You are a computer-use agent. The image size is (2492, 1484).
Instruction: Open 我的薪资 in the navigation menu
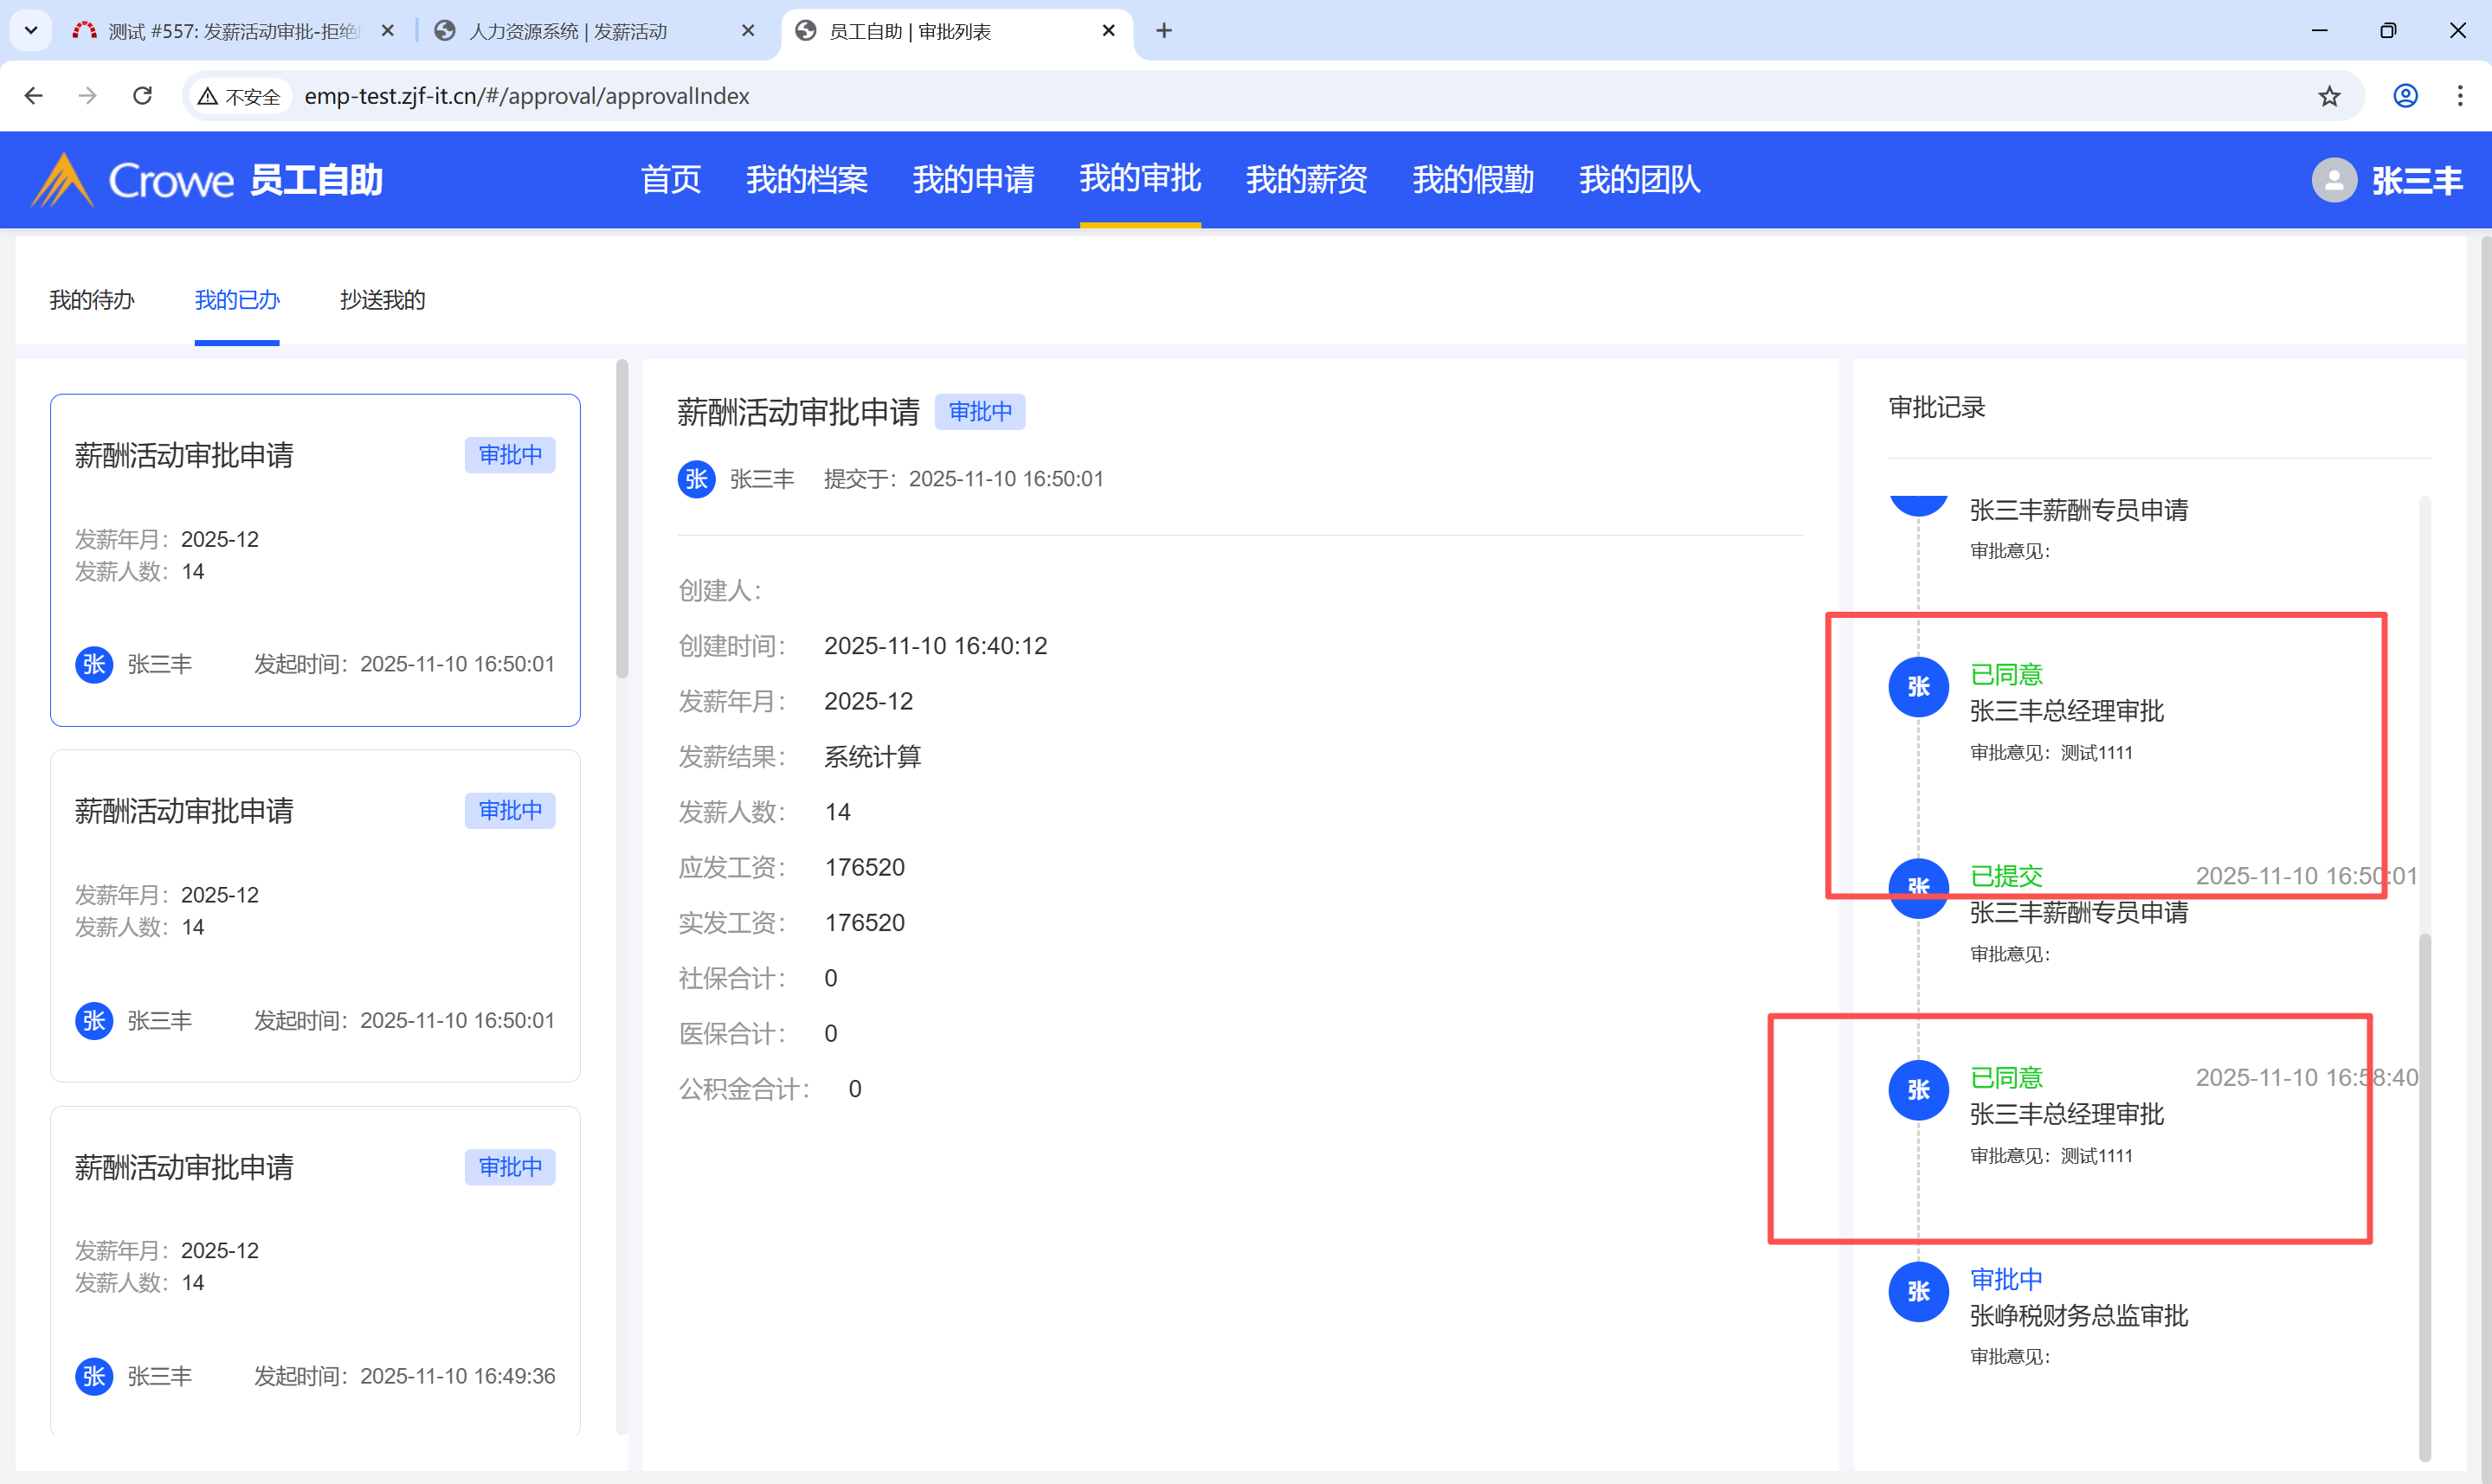[x=1306, y=180]
